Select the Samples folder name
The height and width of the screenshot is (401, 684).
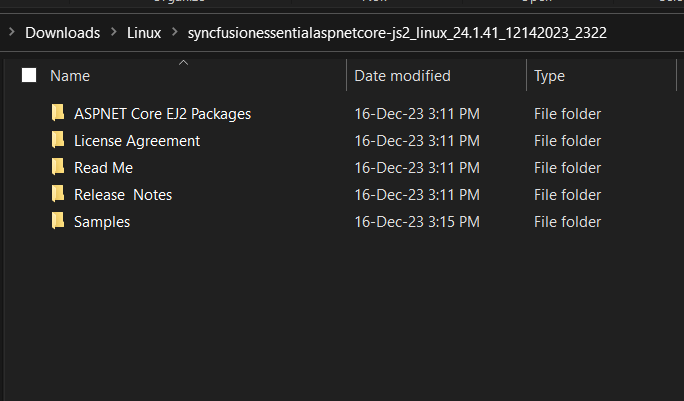[102, 221]
